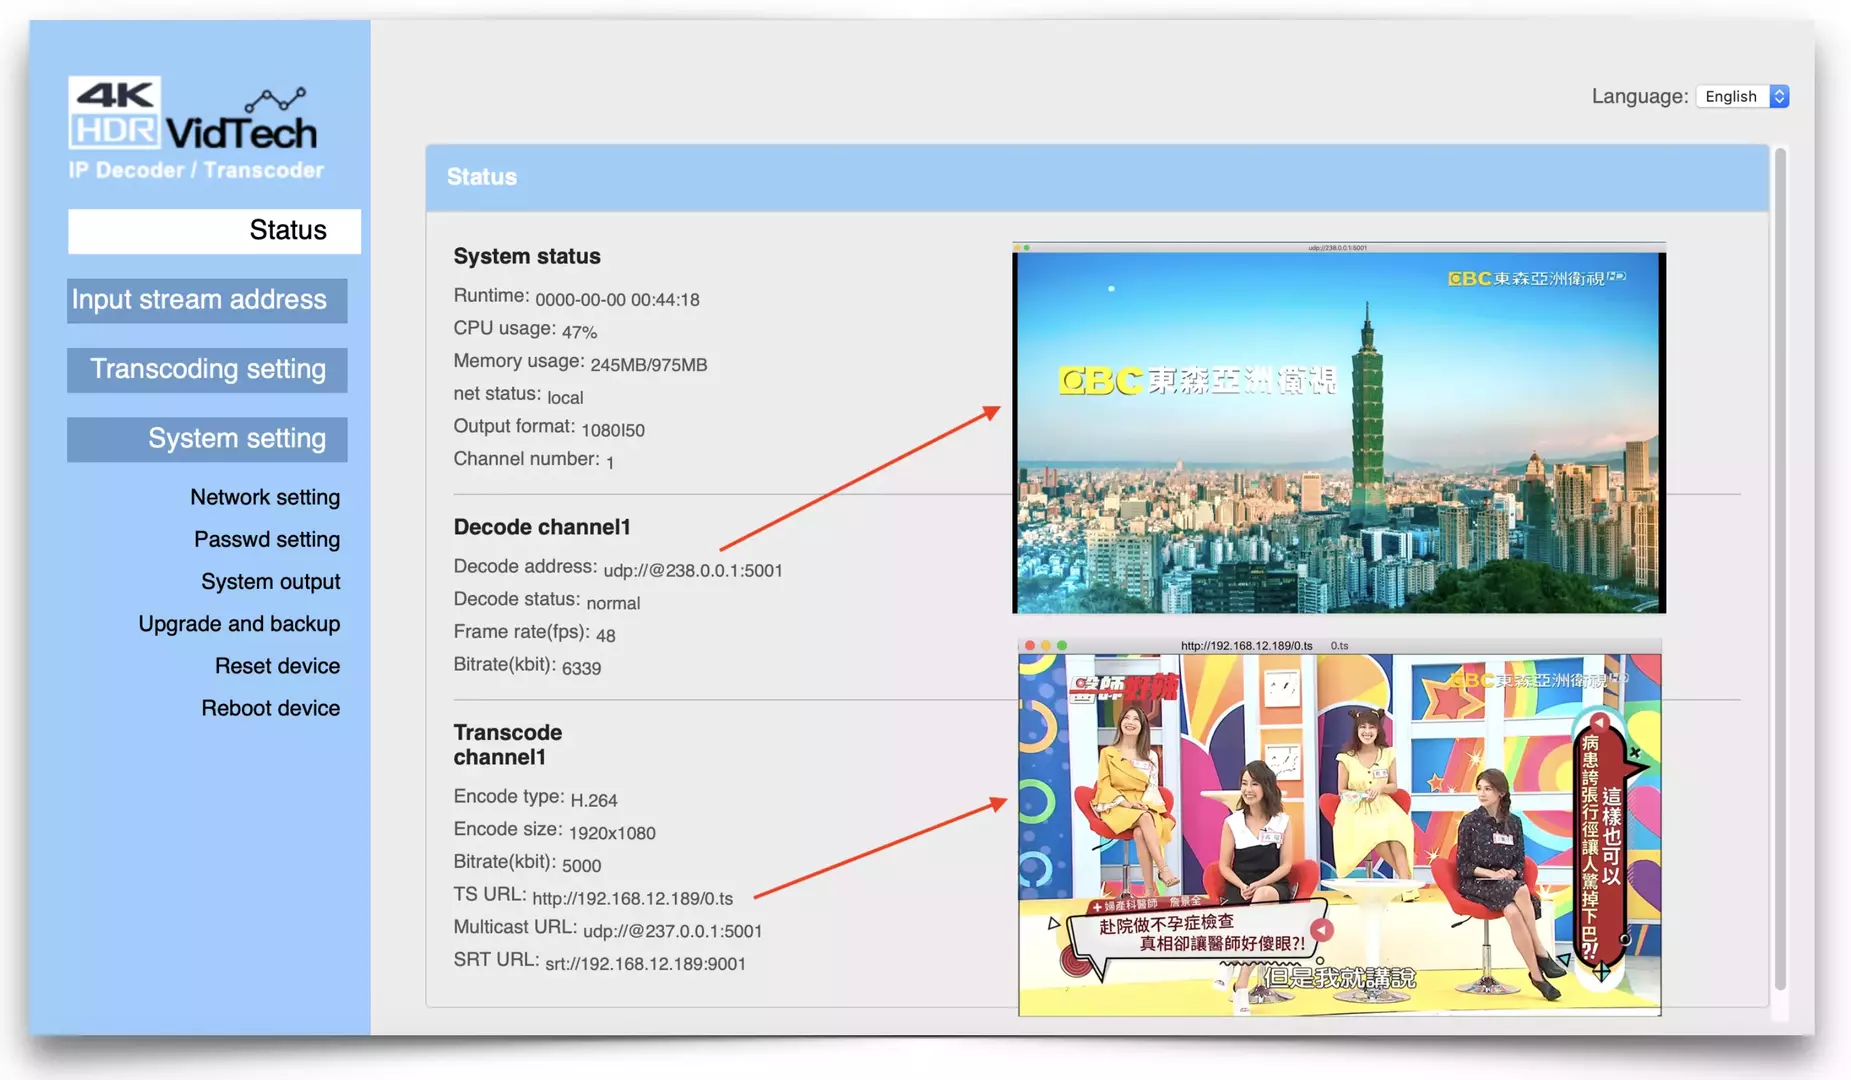This screenshot has width=1851, height=1080.
Task: Click the 4K HDR VidTech logo
Action: pos(193,114)
